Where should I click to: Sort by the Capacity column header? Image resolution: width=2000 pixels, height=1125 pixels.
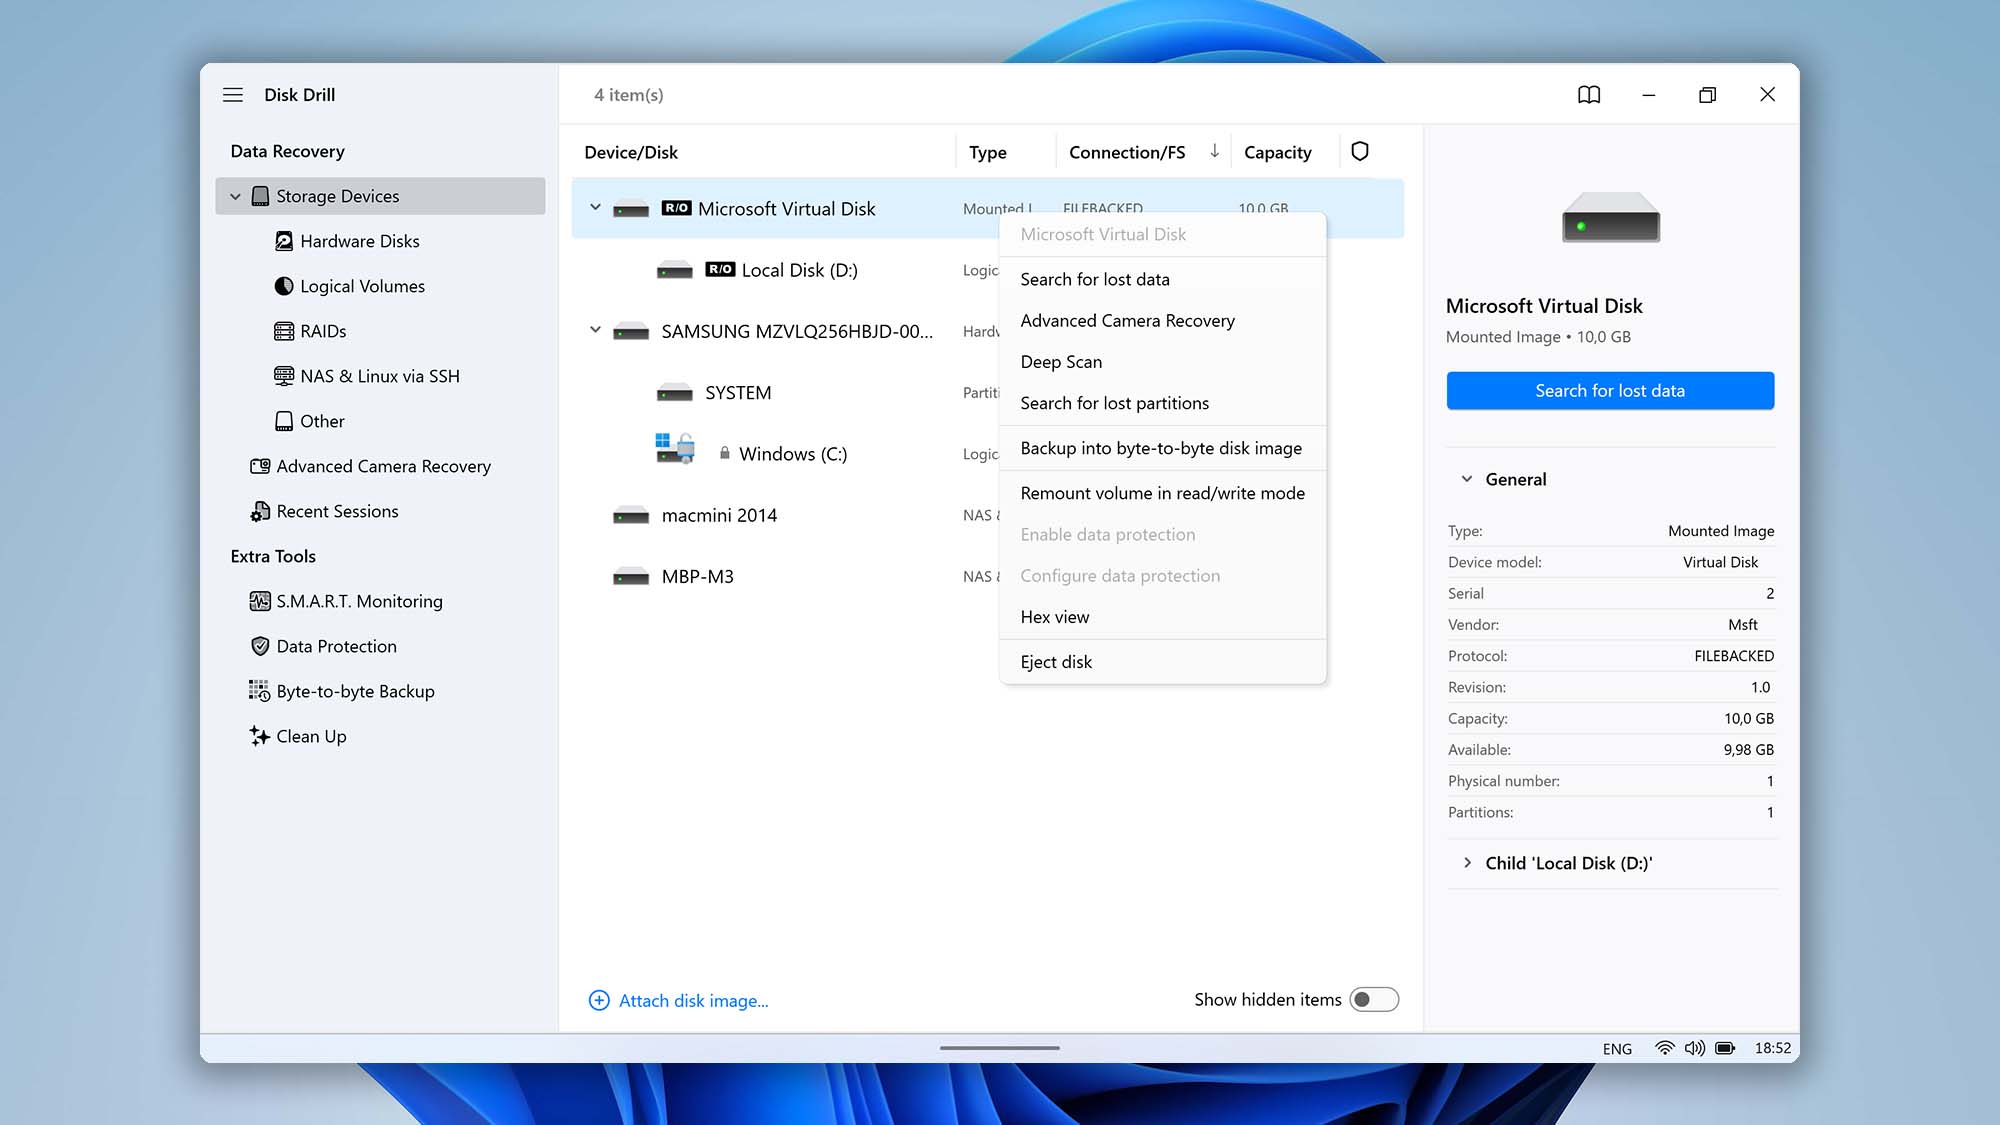(1277, 152)
